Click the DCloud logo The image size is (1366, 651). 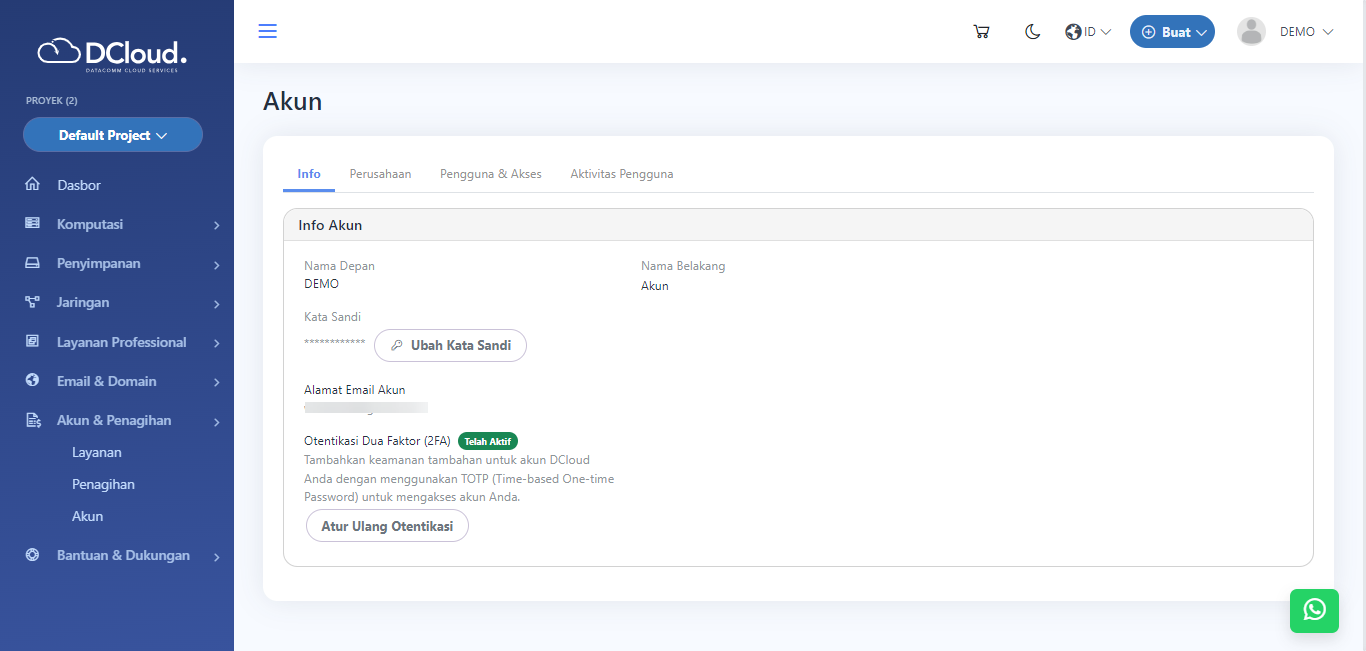pyautogui.click(x=112, y=53)
